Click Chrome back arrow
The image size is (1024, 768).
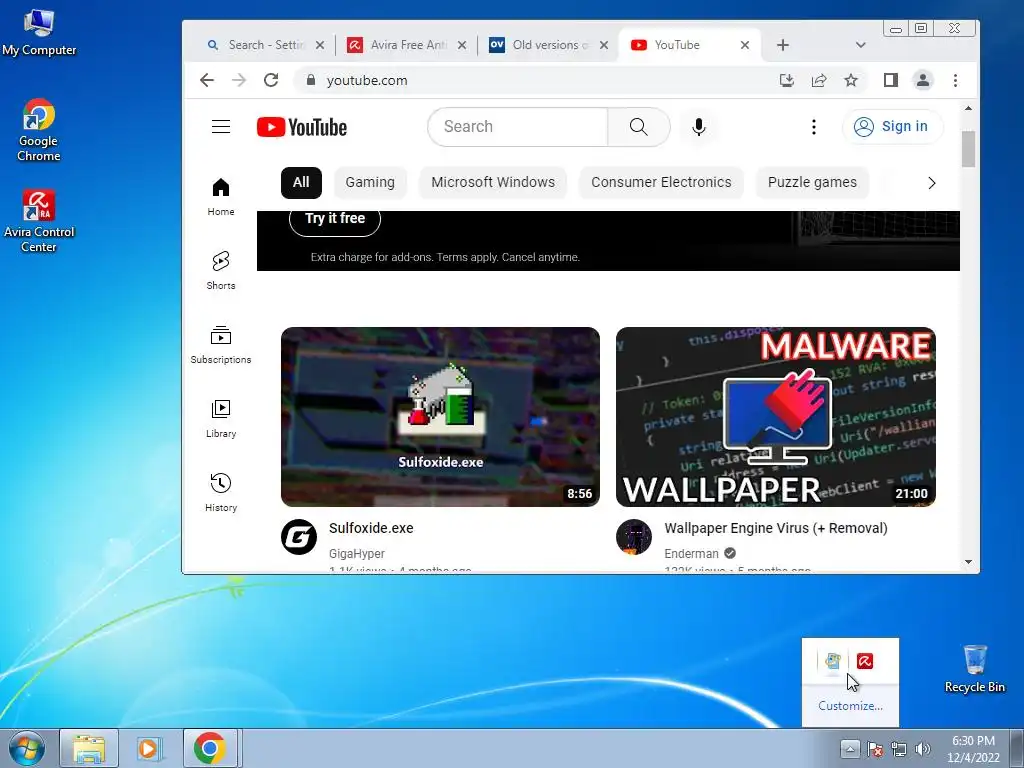(x=207, y=80)
